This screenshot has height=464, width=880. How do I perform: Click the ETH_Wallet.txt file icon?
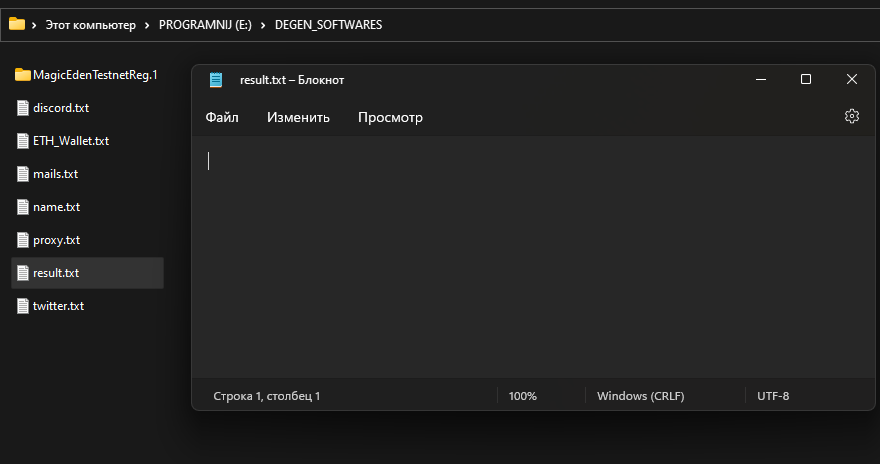22,141
